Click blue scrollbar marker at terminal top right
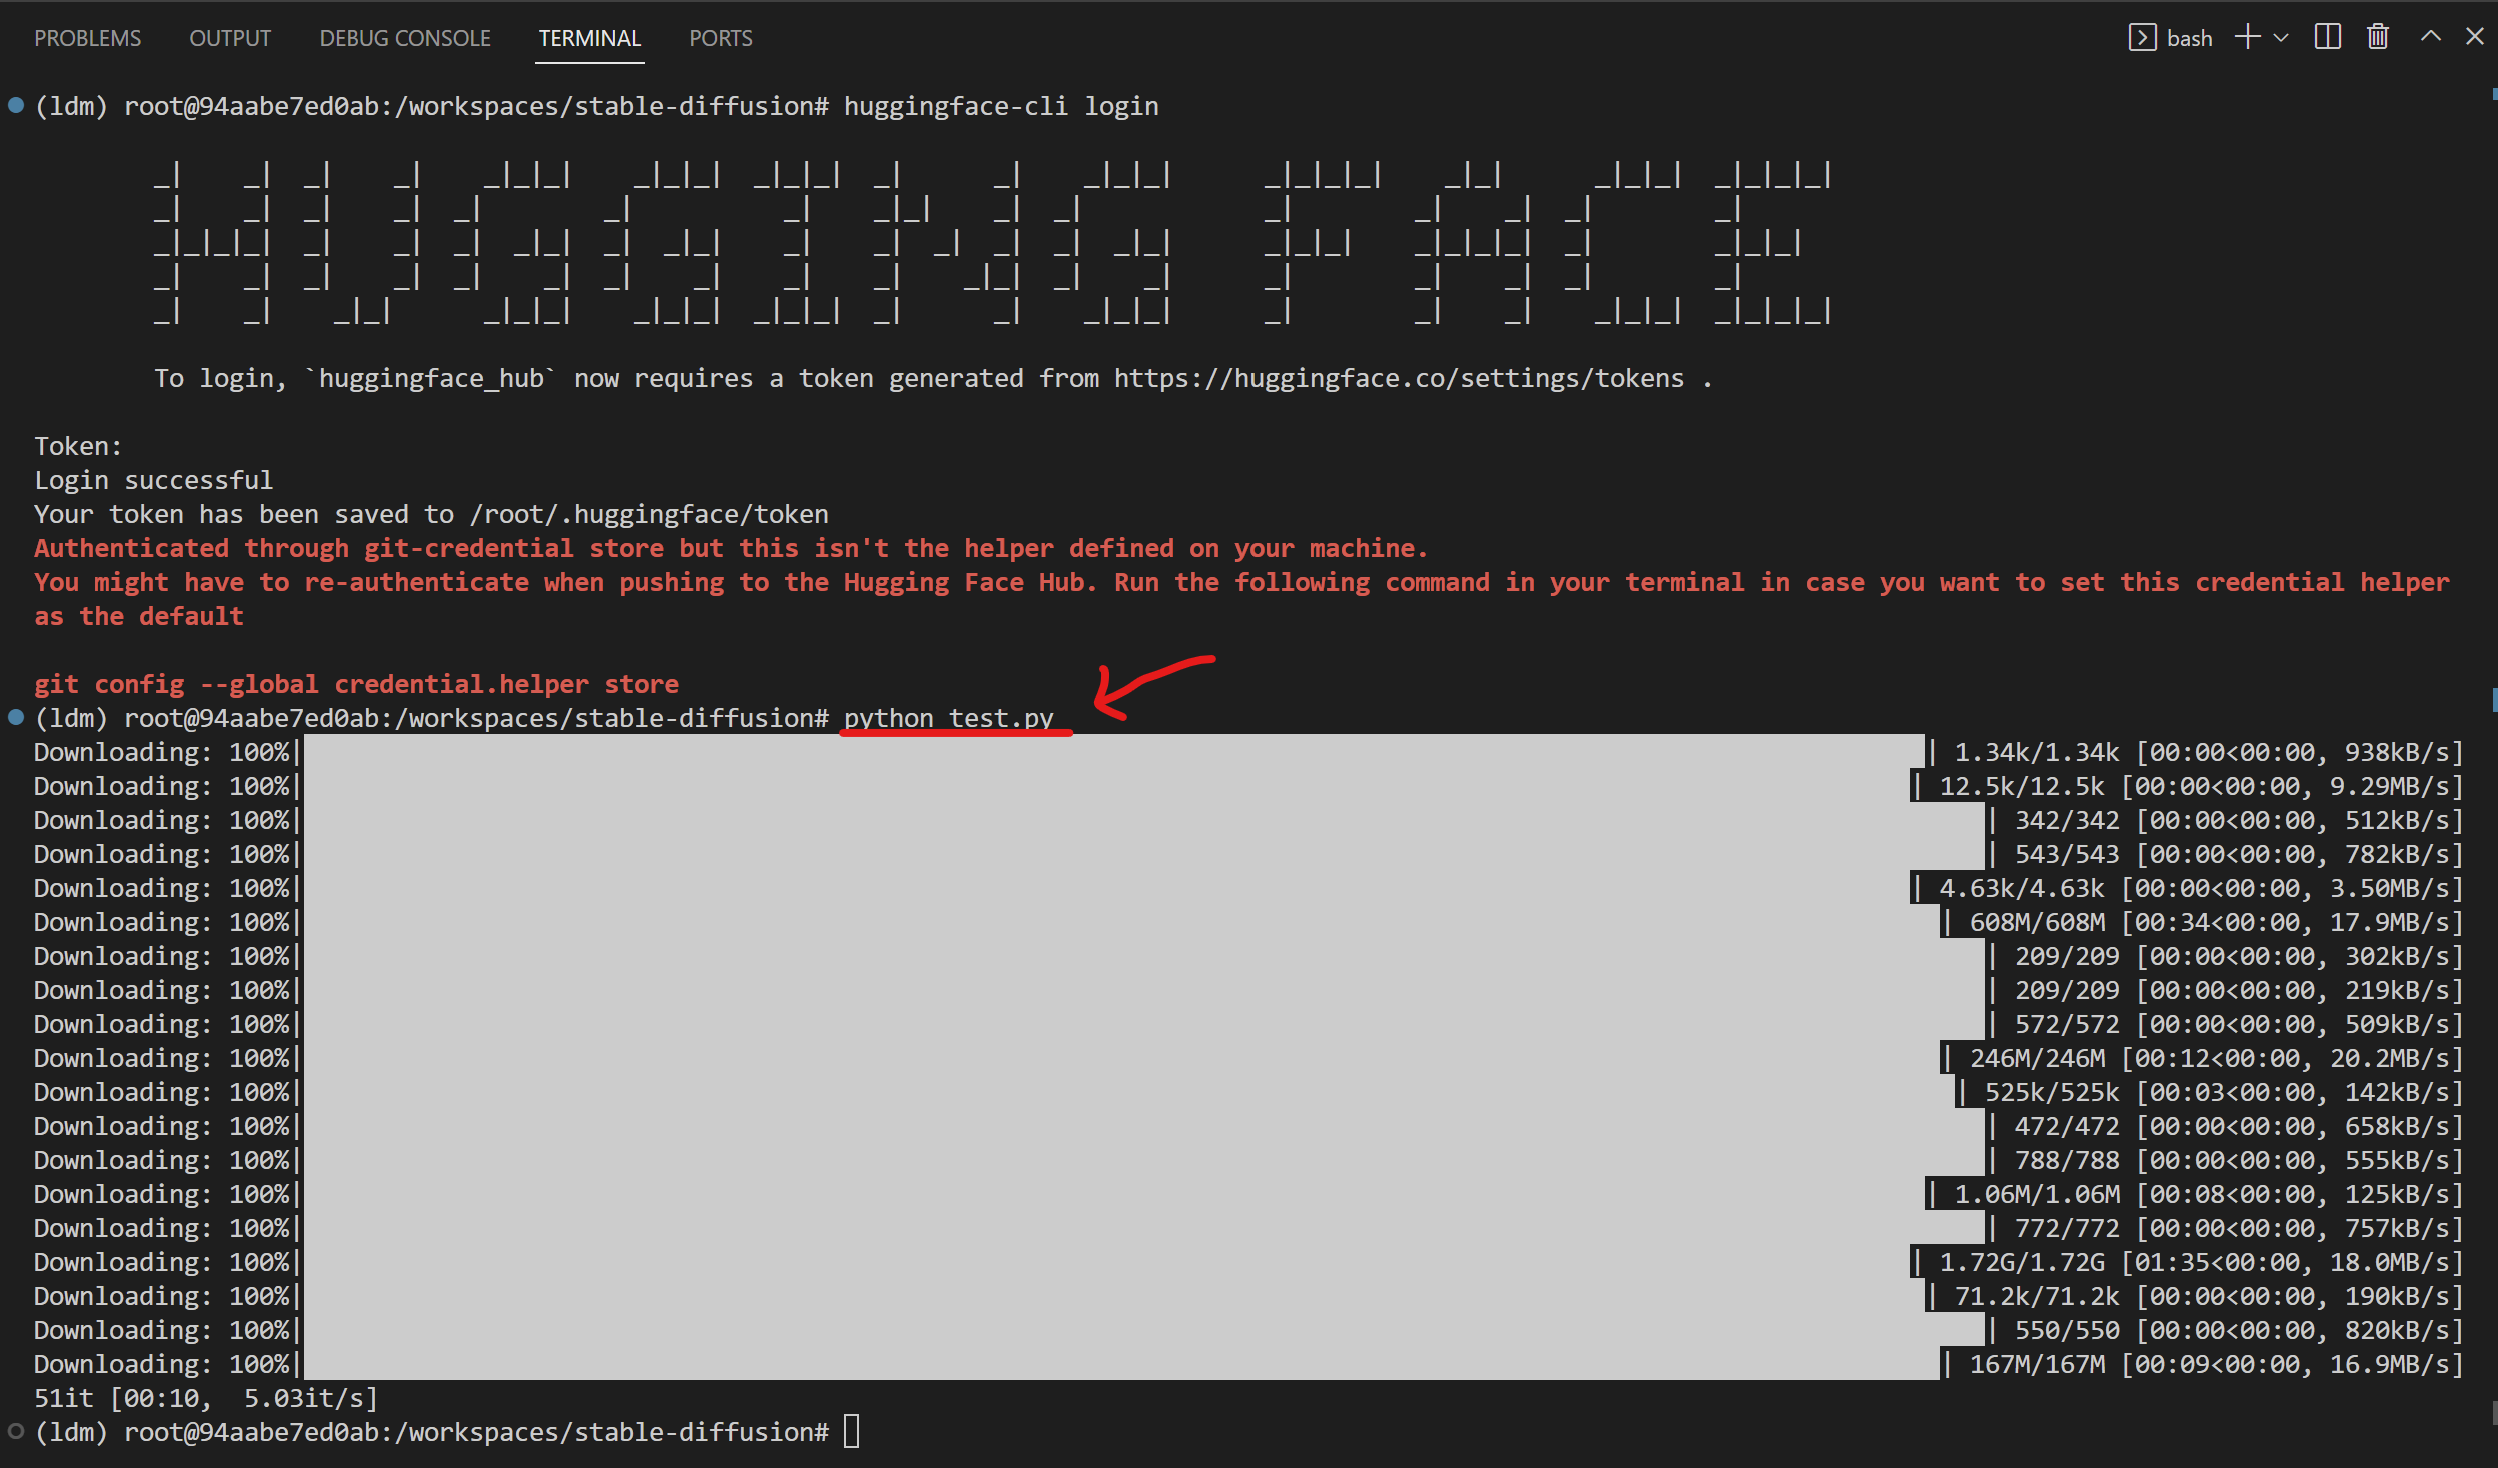The height and width of the screenshot is (1468, 2498). coord(2494,95)
